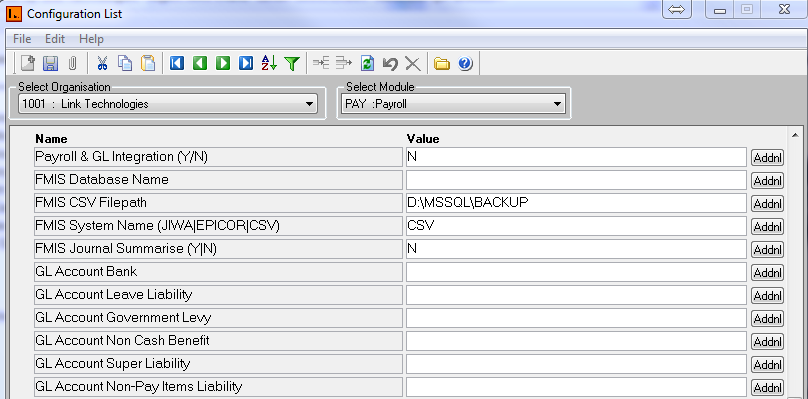Click Addnl for Payroll & GL Integration

[x=767, y=158]
